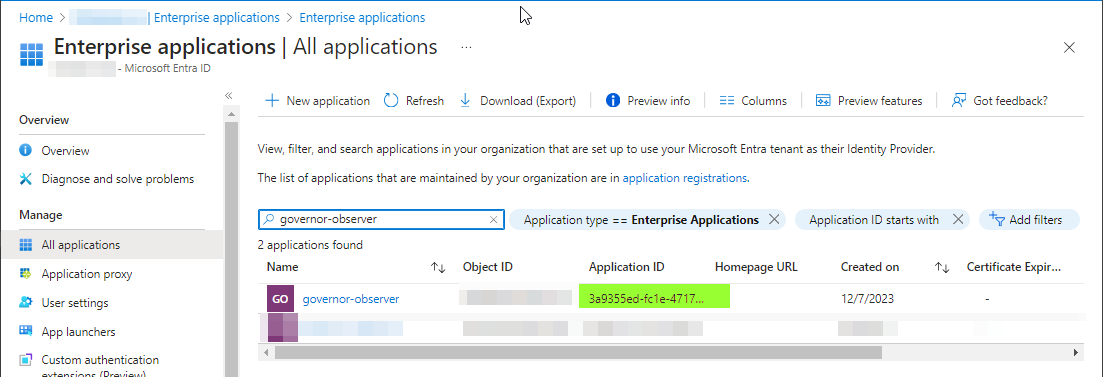Click the Got feedback person icon
The width and height of the screenshot is (1103, 377).
pos(958,101)
